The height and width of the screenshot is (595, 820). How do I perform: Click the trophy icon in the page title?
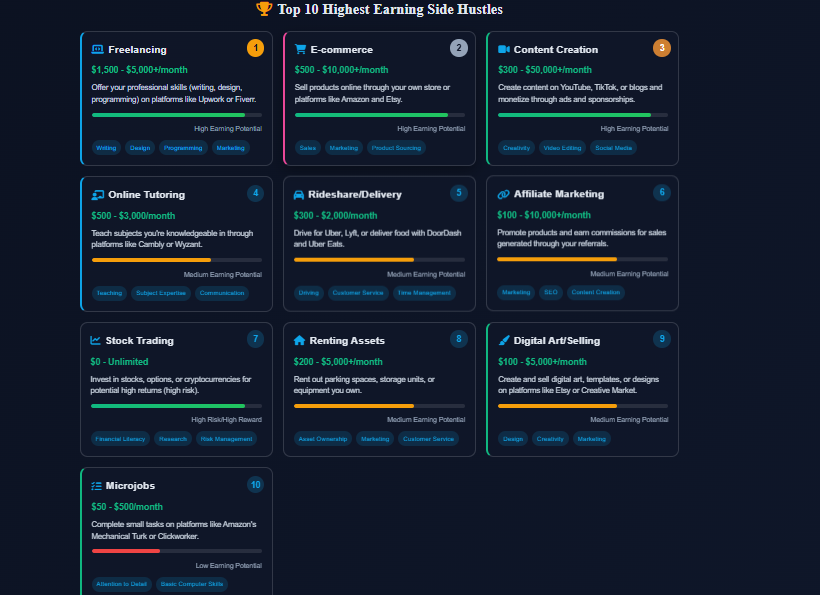(x=263, y=9)
